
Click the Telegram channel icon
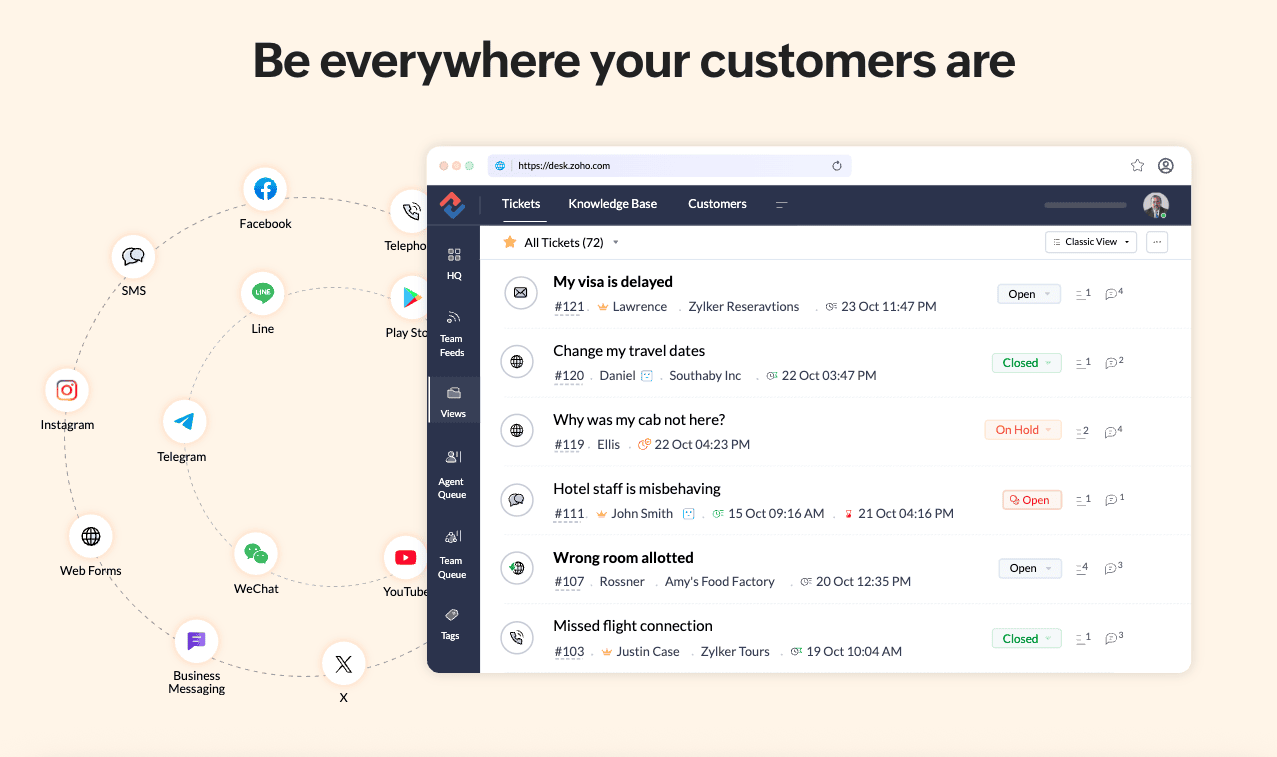point(184,422)
